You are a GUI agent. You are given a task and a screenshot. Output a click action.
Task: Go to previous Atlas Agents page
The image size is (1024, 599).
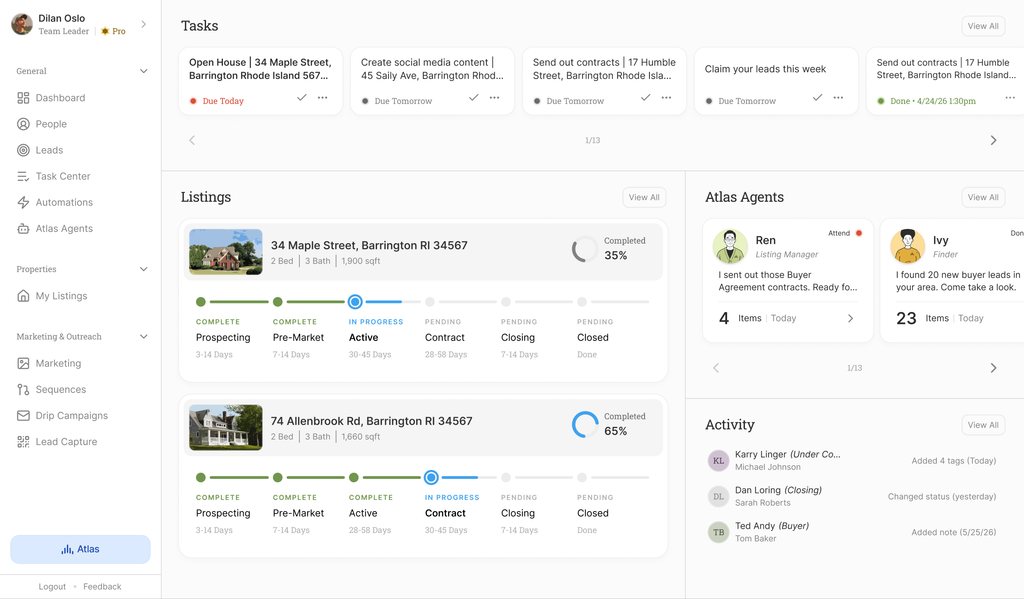tap(716, 368)
